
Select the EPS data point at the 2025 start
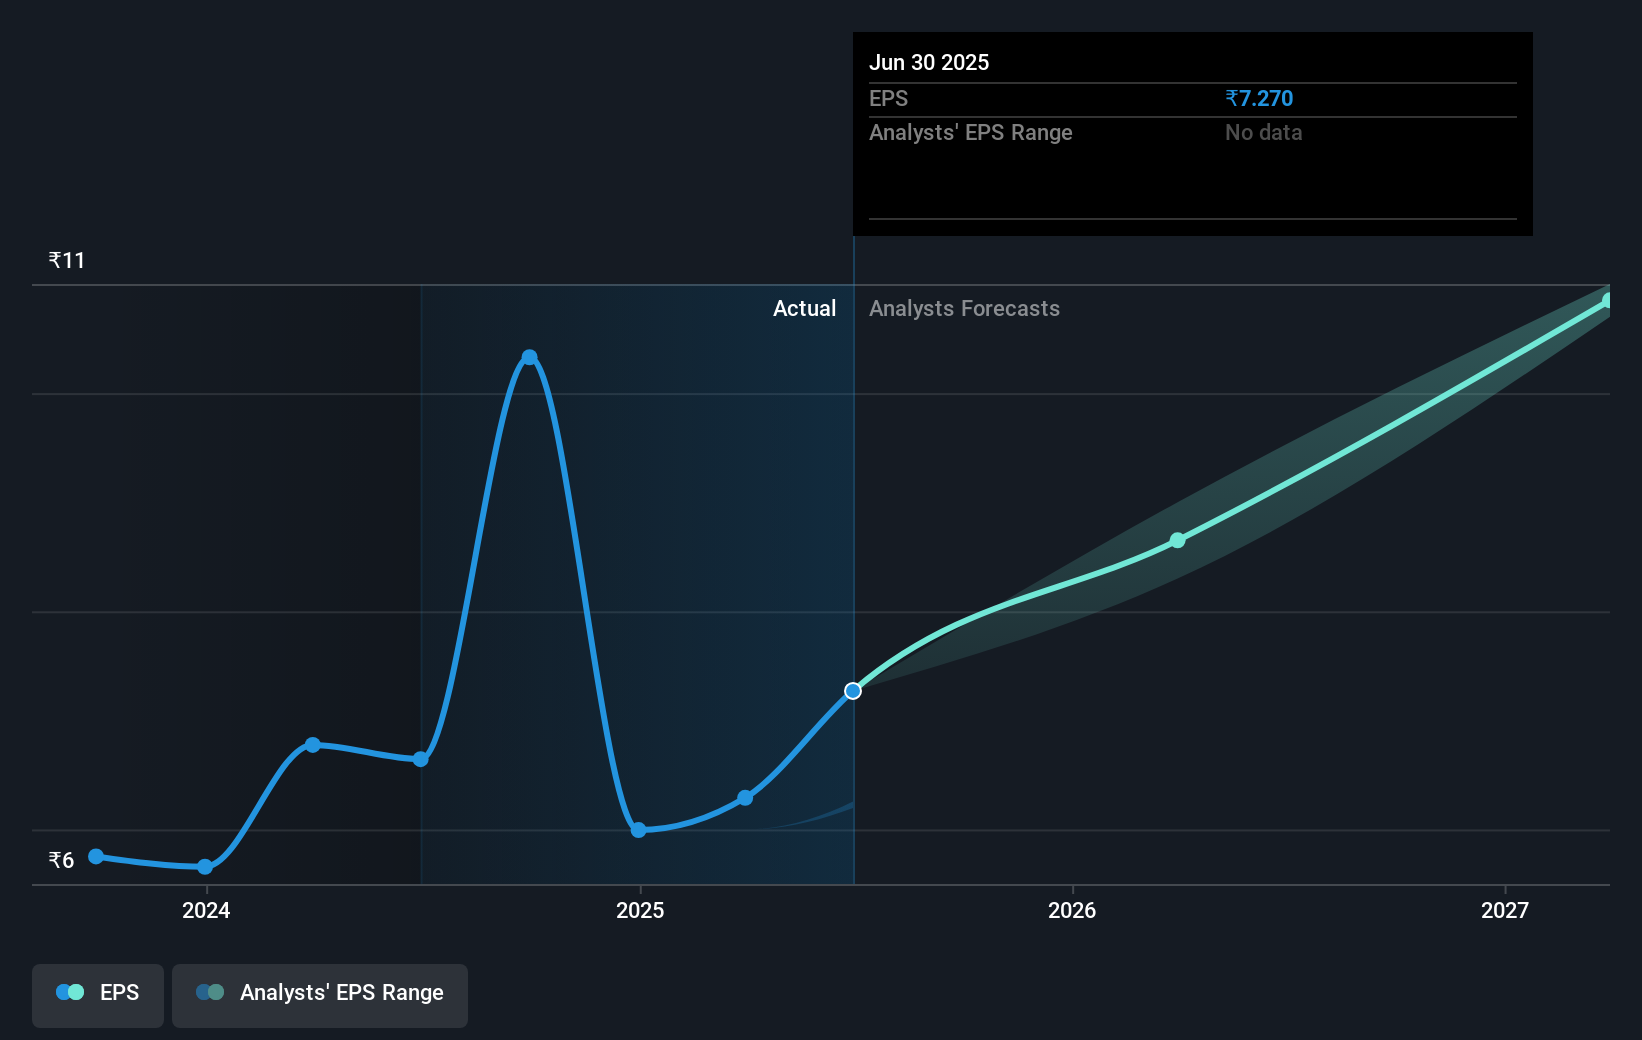pyautogui.click(x=639, y=830)
